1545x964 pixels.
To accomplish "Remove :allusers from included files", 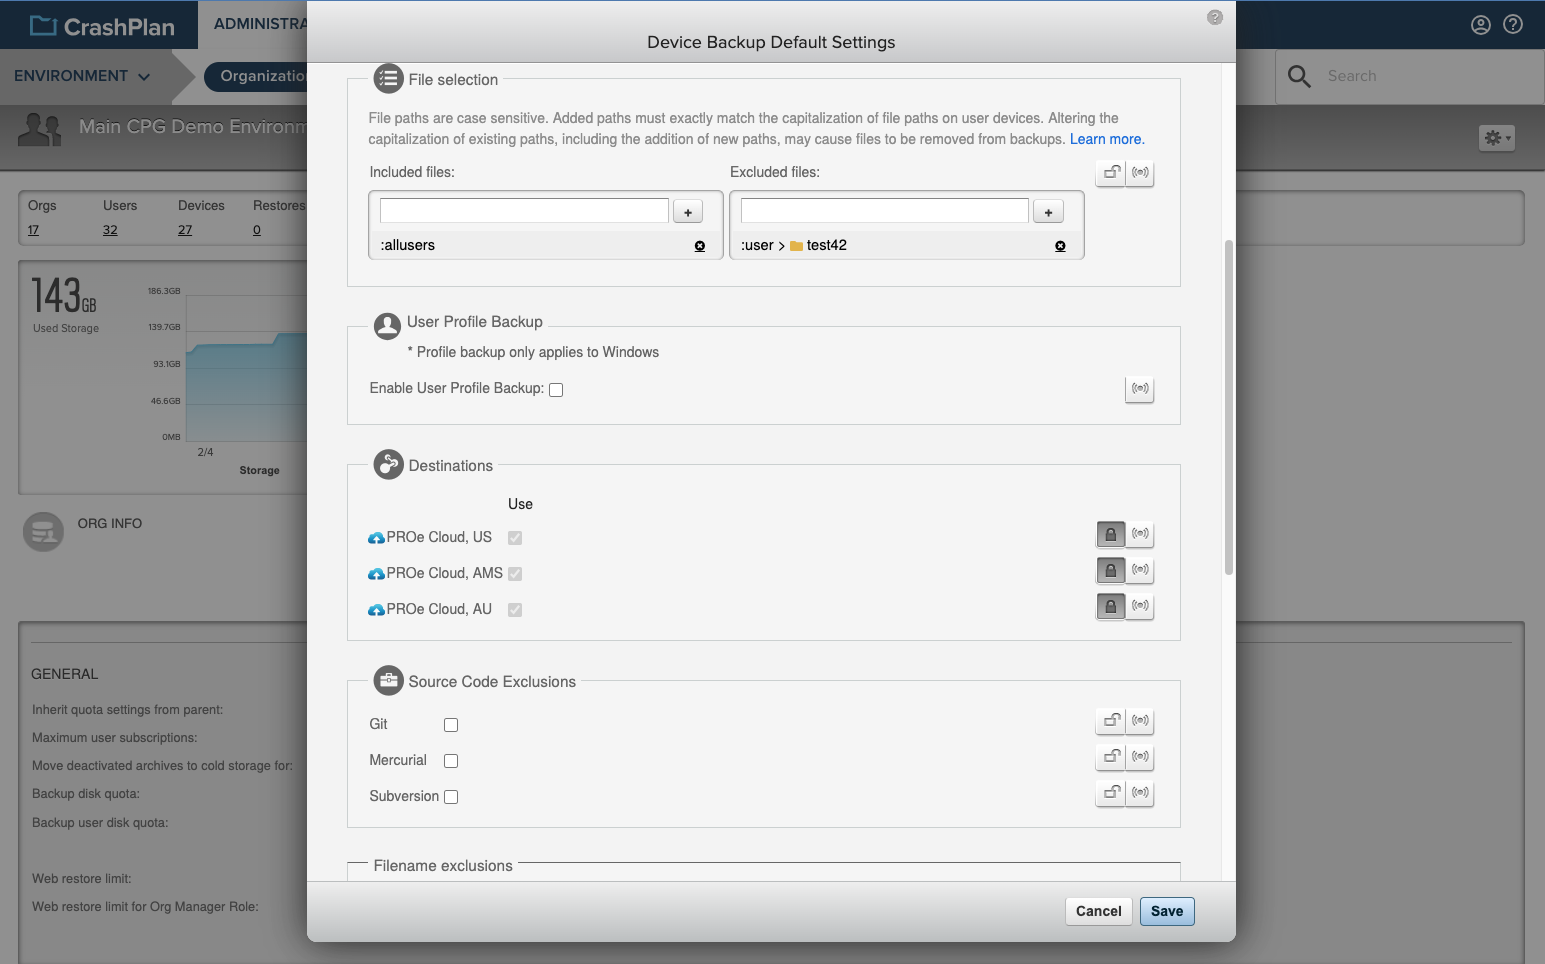I will tap(699, 245).
